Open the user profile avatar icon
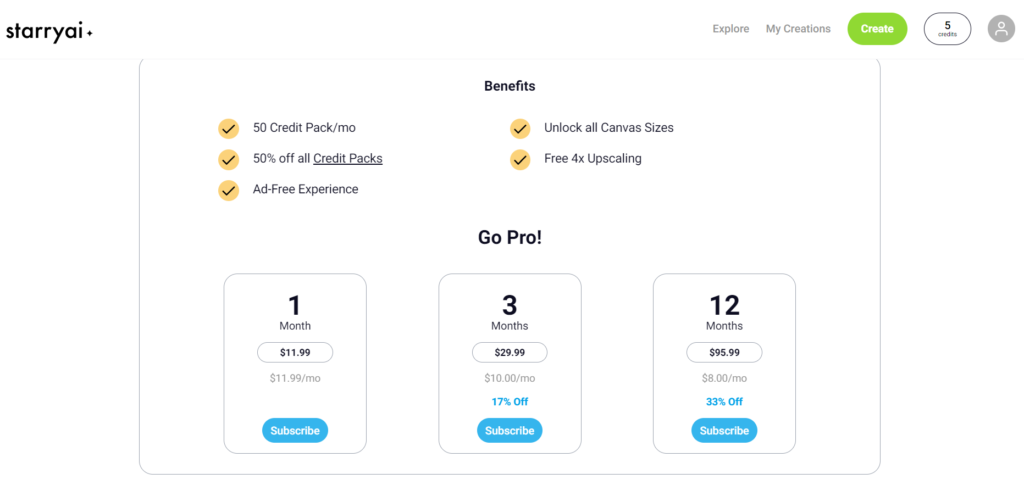This screenshot has width=1024, height=485. tap(1001, 29)
